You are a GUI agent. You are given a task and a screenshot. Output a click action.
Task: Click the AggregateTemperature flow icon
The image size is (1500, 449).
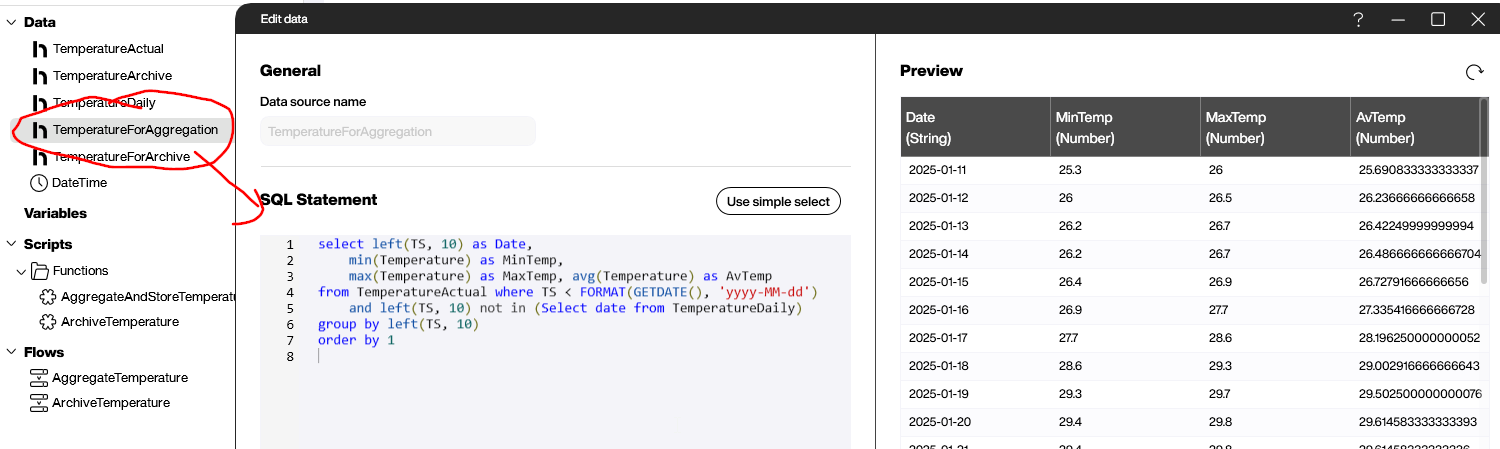[x=39, y=378]
